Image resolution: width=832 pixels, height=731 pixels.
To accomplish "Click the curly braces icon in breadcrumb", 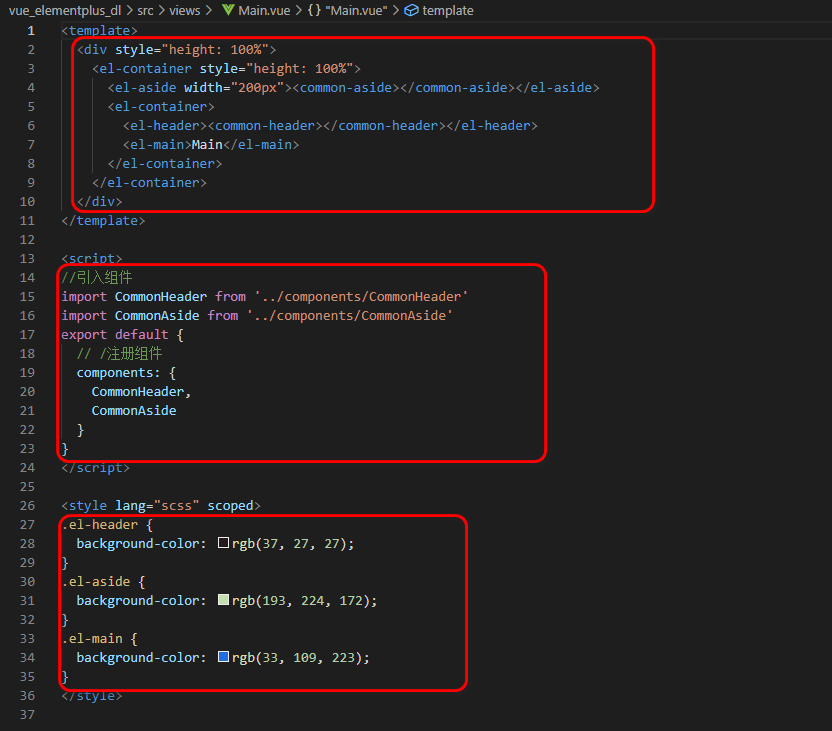I will (314, 10).
